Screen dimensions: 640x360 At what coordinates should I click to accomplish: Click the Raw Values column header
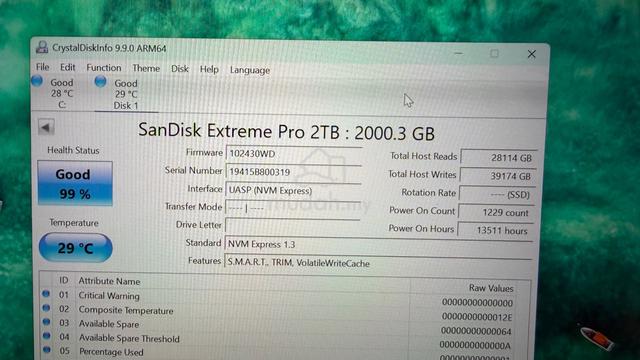(x=491, y=288)
